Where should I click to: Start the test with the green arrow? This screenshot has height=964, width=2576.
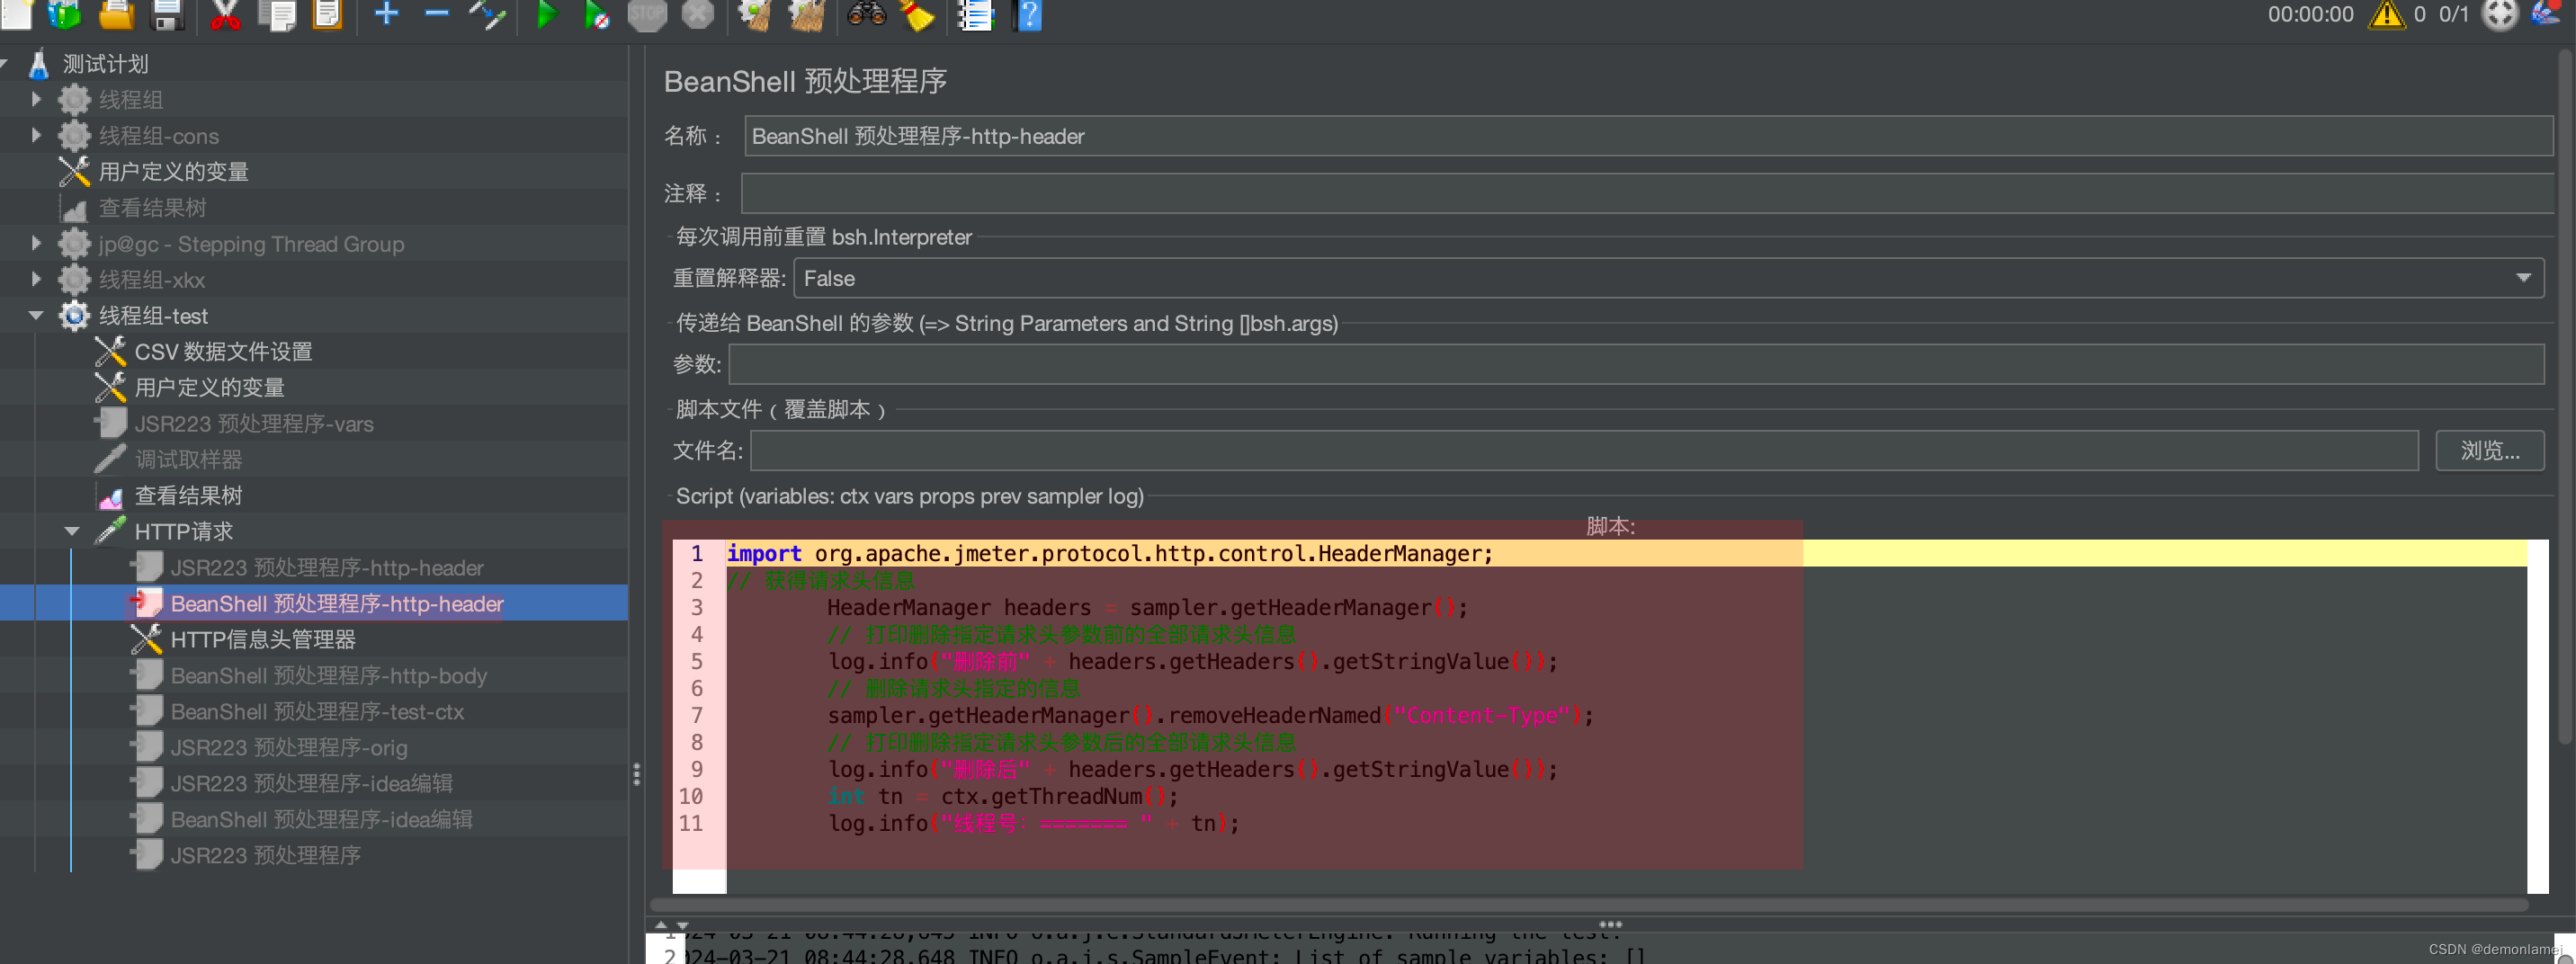coord(546,16)
